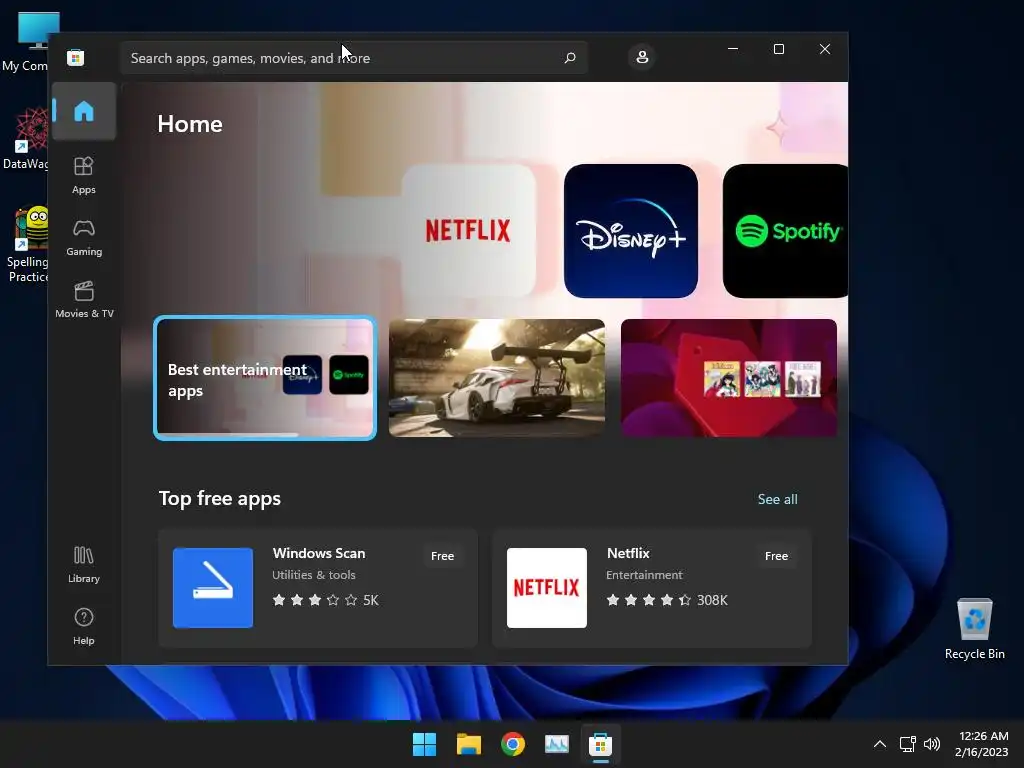
Task: Open the Disney+ featured tile
Action: [630, 231]
